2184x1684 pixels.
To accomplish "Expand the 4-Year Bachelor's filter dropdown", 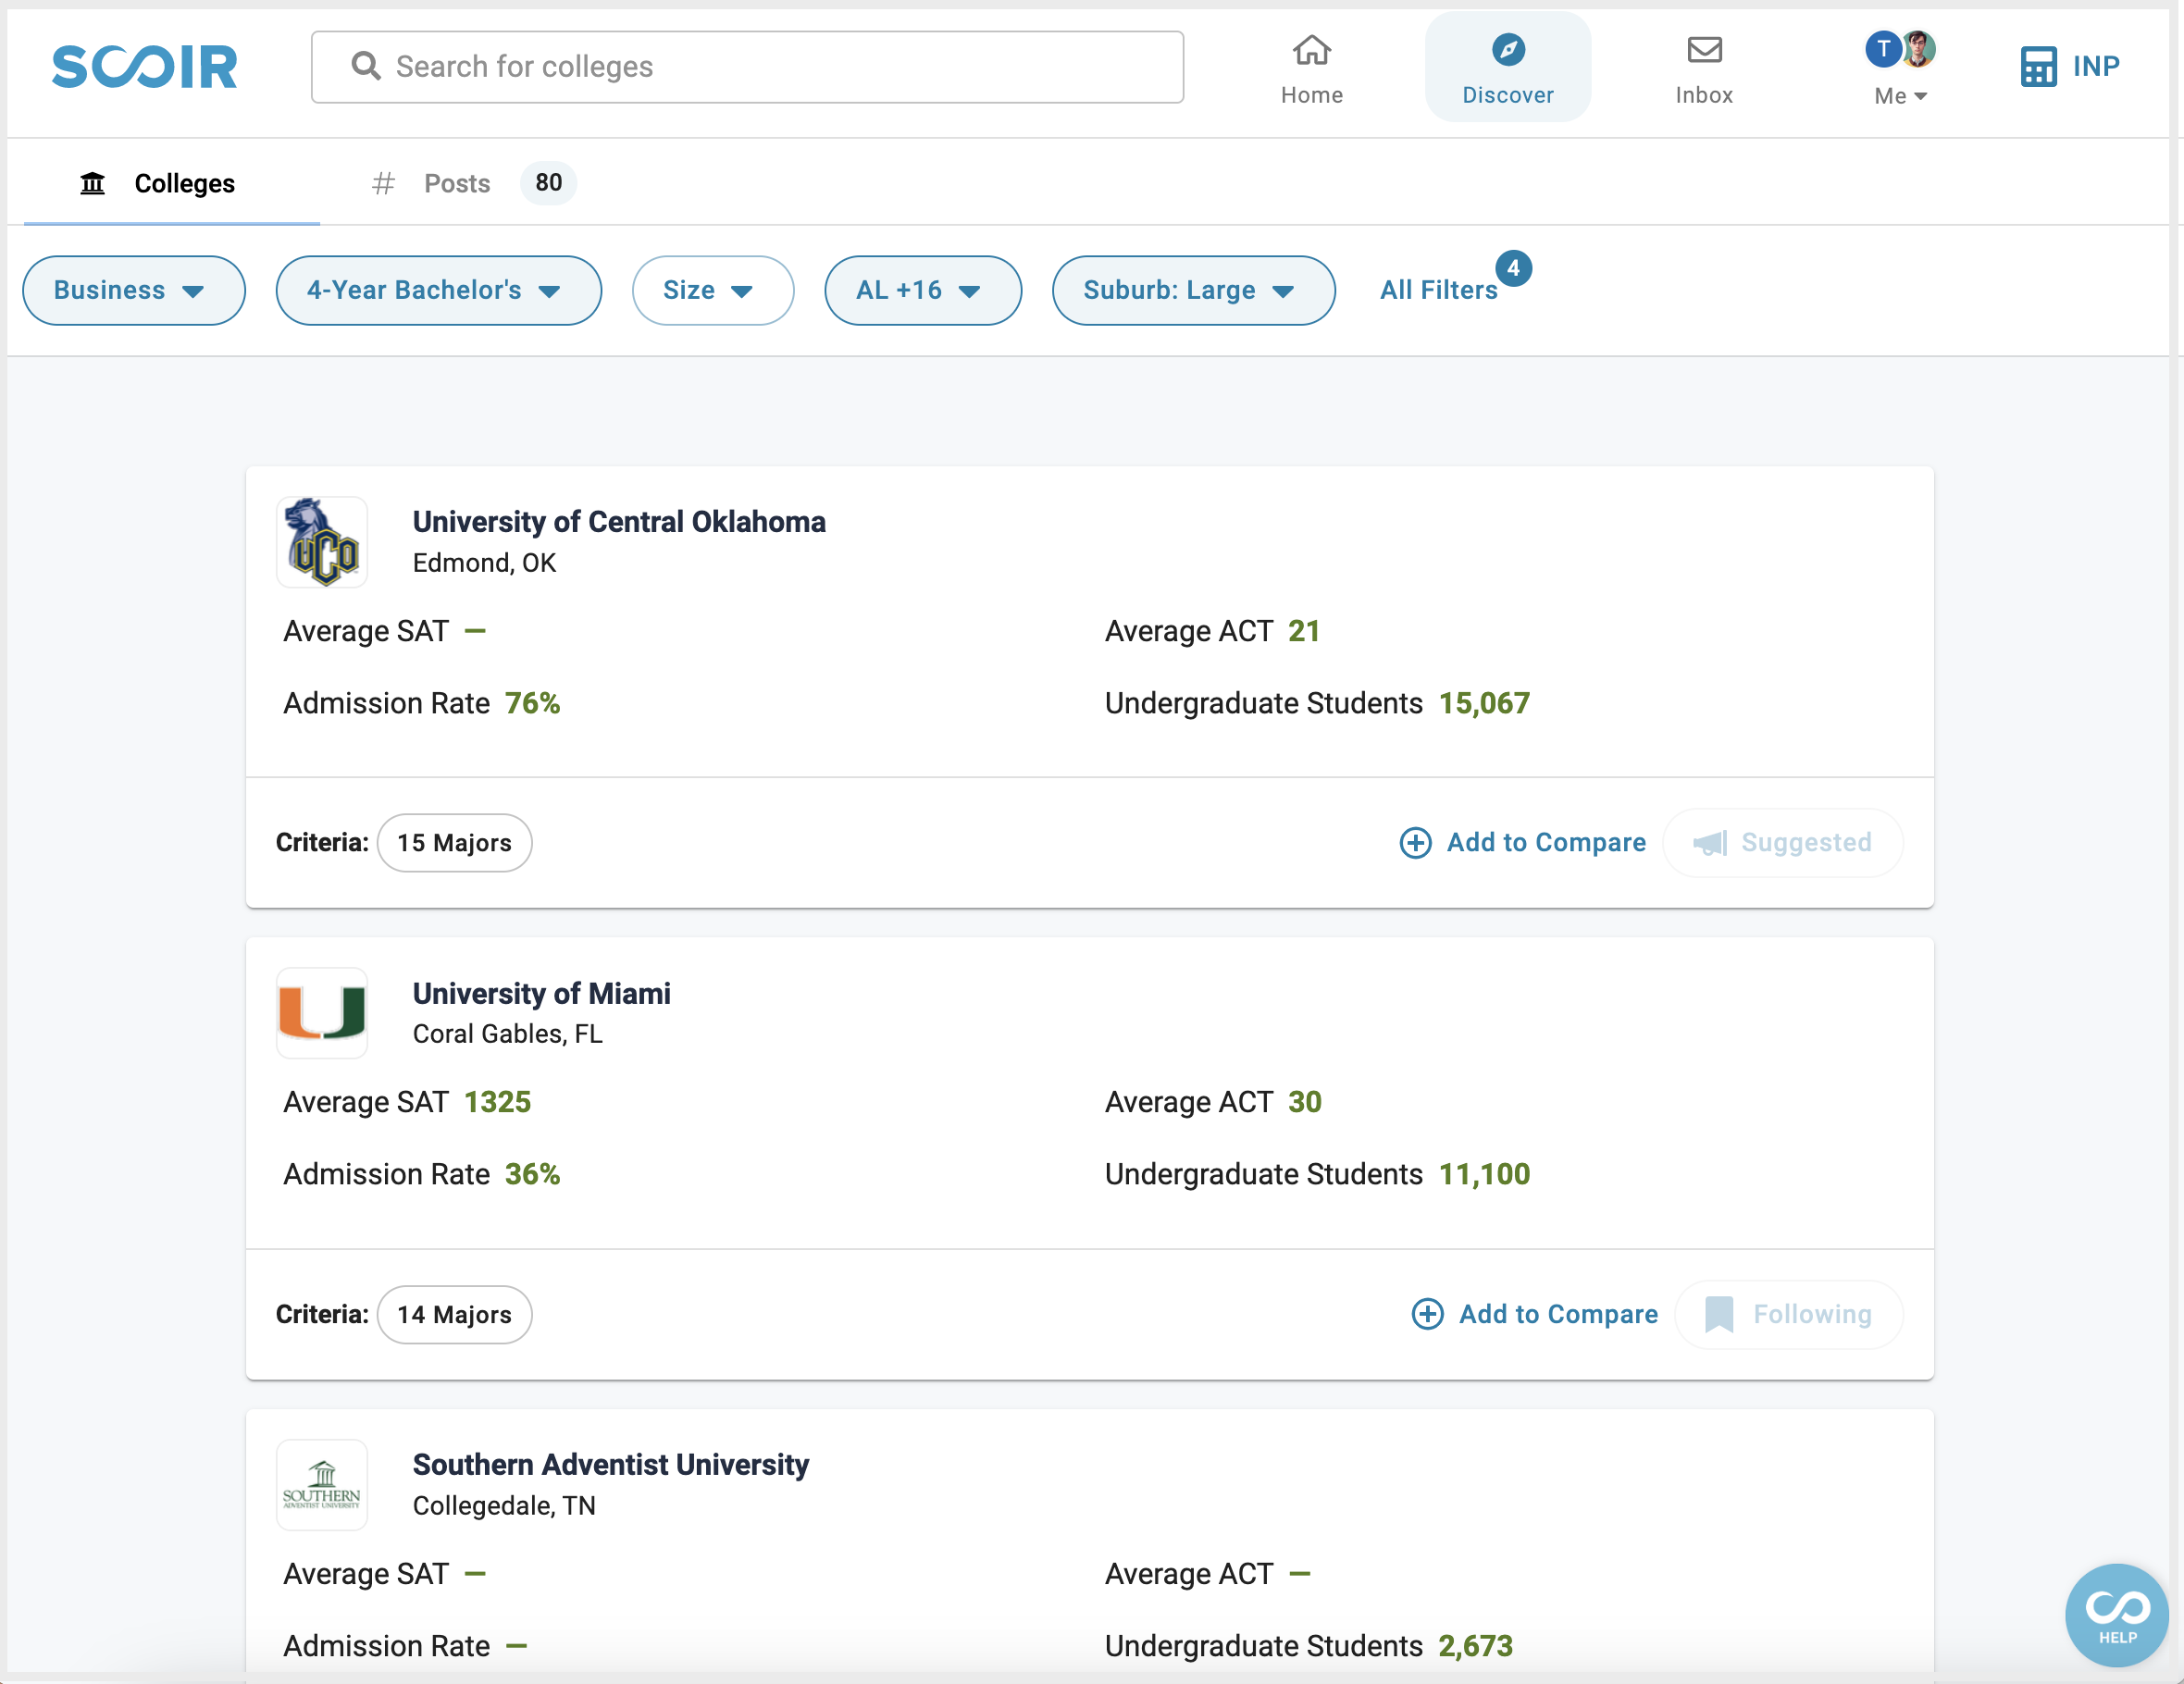I will [439, 290].
